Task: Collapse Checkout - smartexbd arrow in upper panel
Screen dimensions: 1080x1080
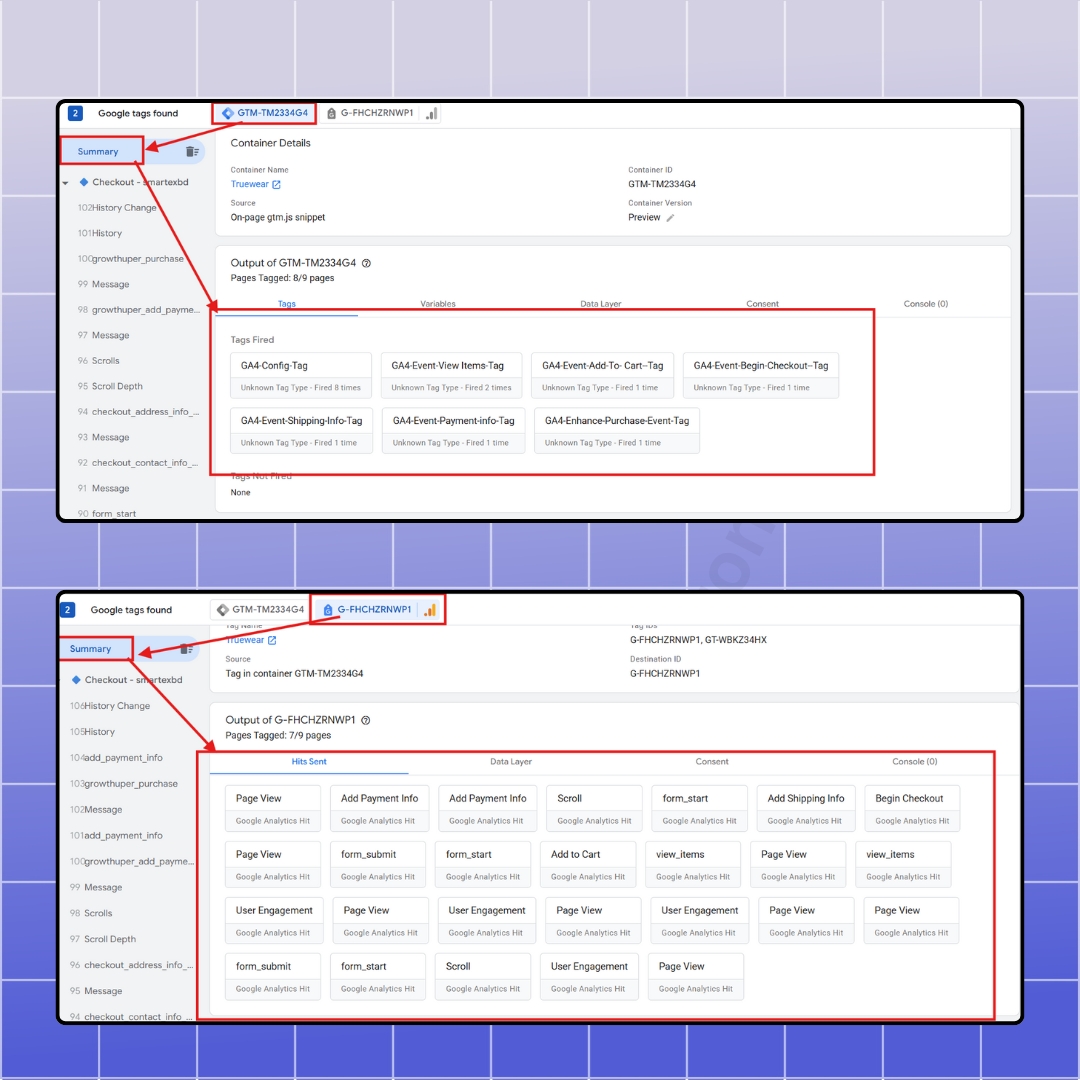Action: [x=65, y=183]
